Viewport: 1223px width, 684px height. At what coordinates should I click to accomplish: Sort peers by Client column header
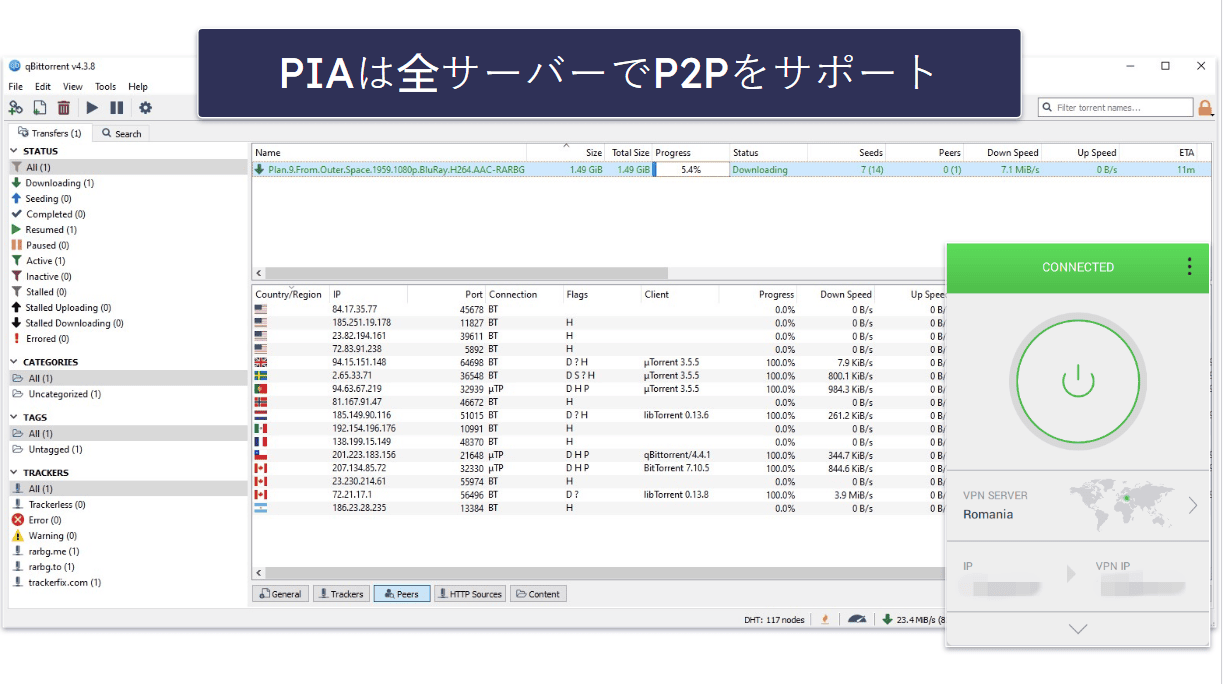pos(680,294)
